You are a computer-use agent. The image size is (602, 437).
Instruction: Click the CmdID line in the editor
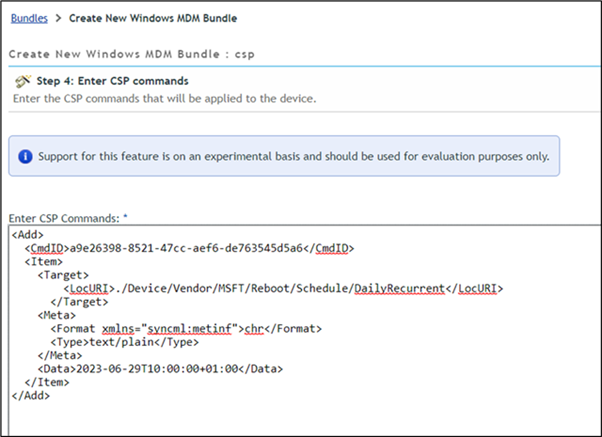click(x=190, y=247)
